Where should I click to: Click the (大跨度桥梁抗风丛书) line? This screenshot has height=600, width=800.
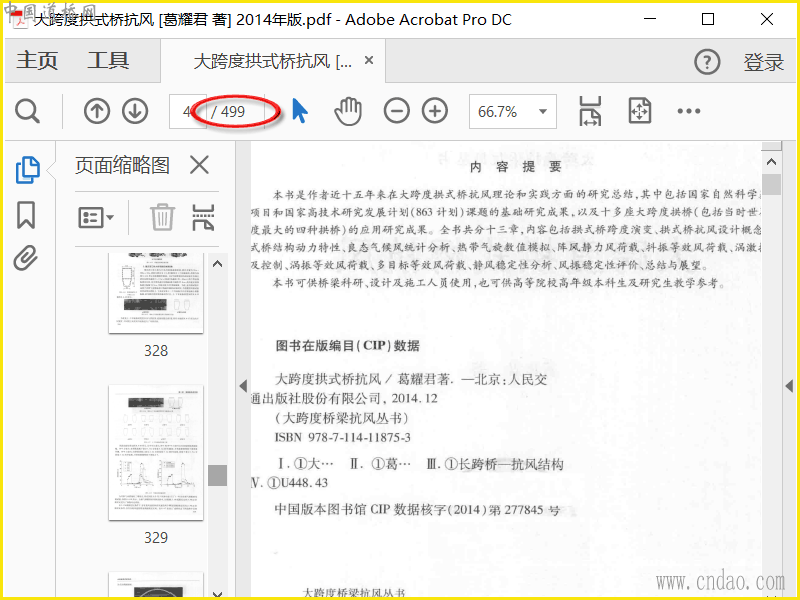(x=342, y=418)
